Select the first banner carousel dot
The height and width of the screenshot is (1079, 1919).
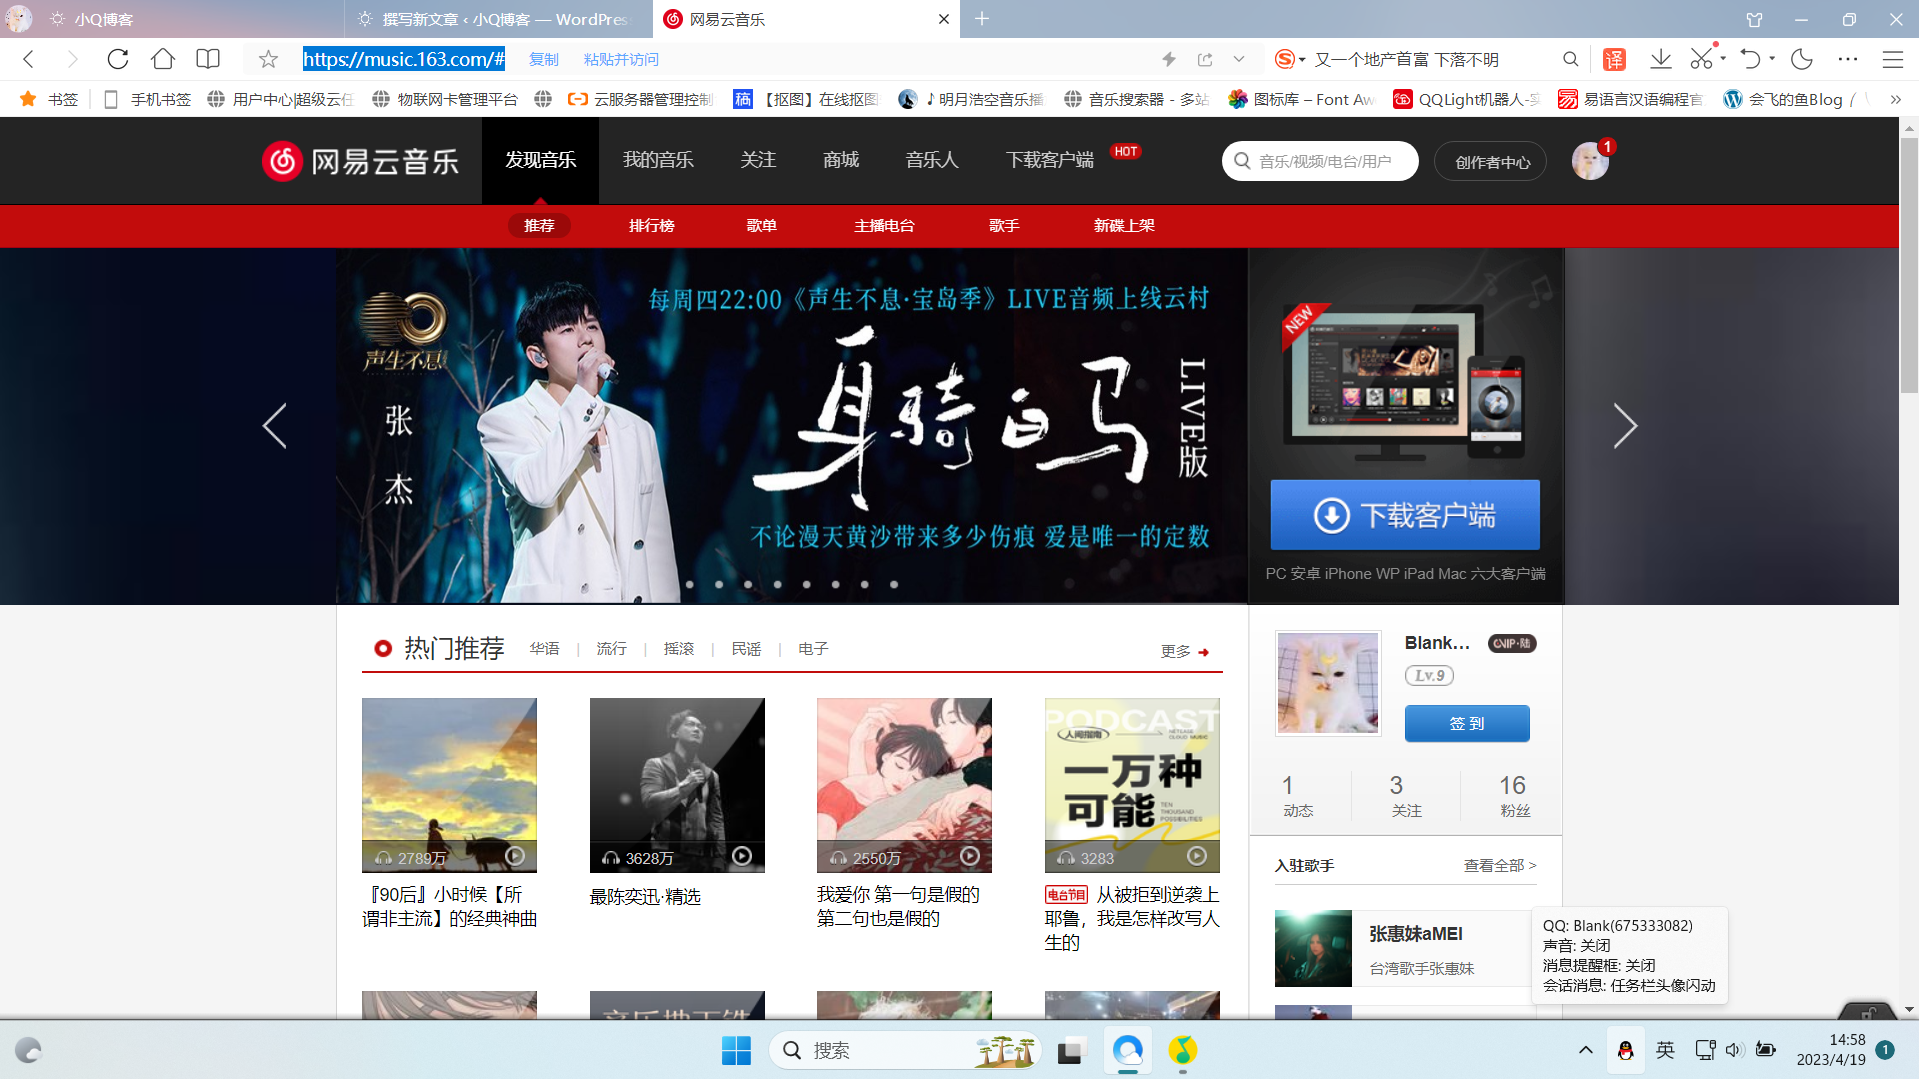(x=690, y=584)
